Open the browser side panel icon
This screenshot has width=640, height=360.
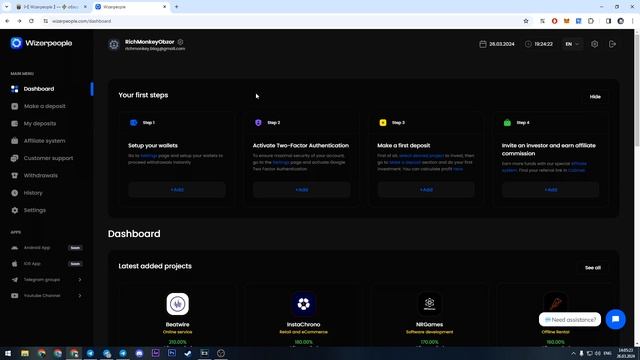click(608, 21)
